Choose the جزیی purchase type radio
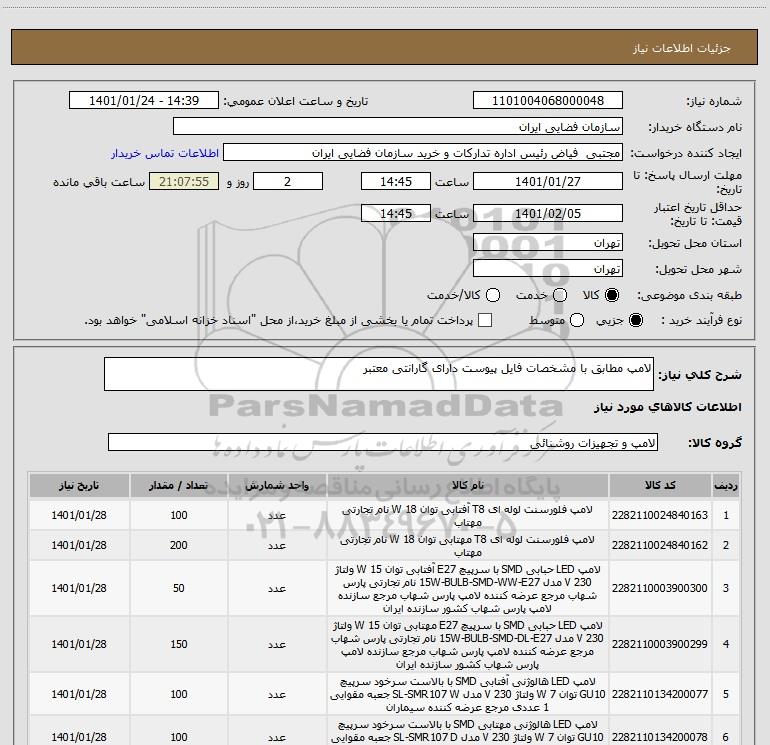 [635, 320]
